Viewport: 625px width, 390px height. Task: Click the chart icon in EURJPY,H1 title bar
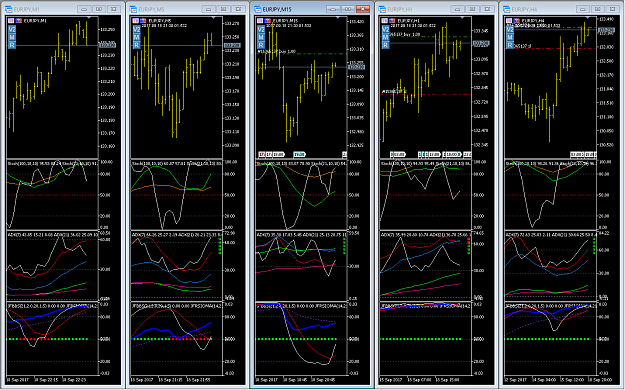pyautogui.click(x=382, y=9)
